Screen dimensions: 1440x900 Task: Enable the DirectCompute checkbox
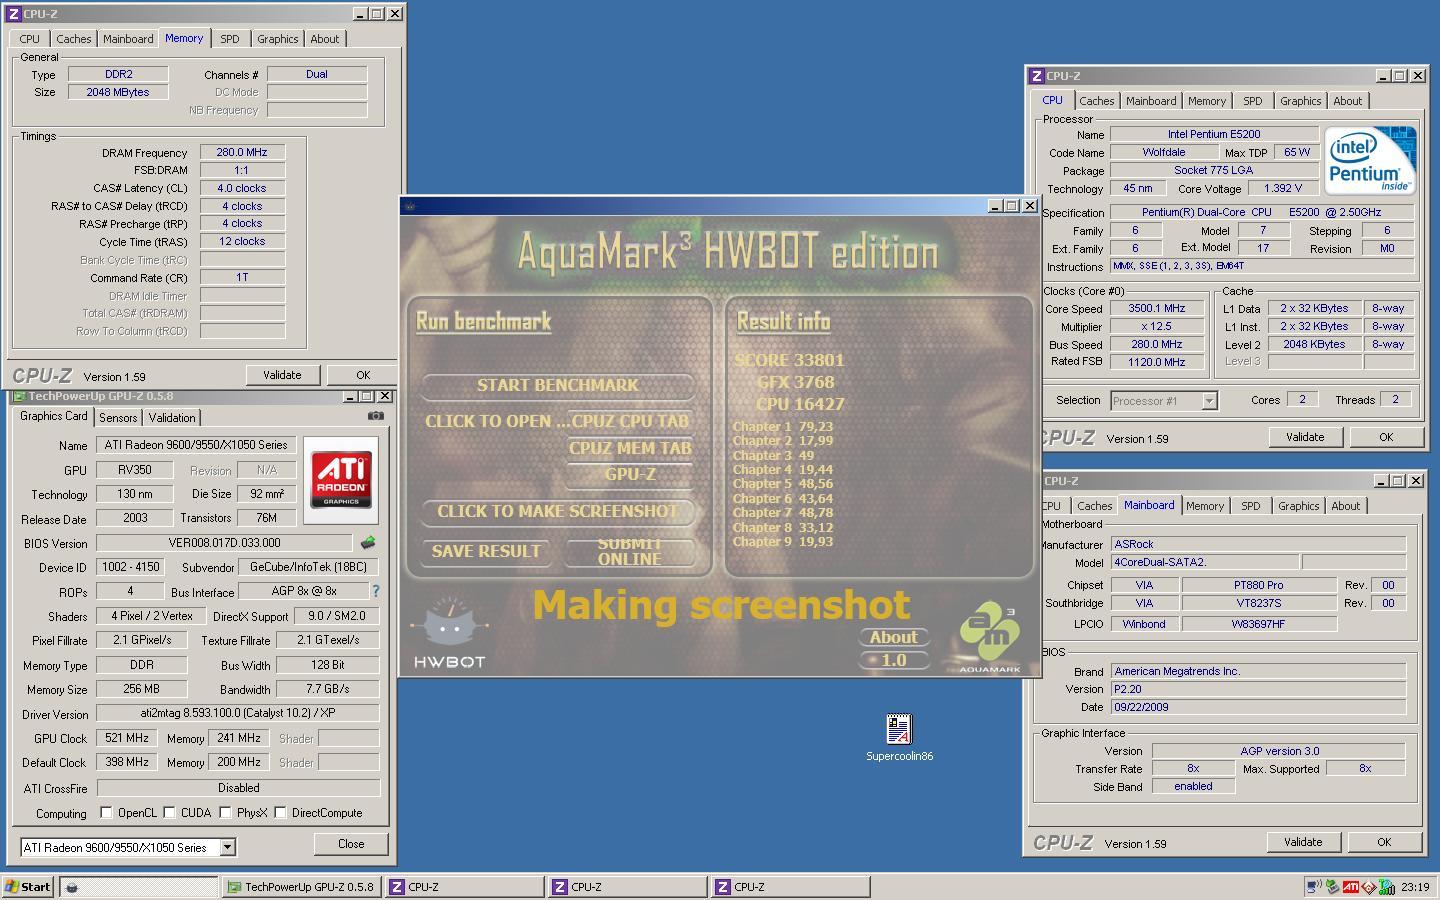[x=280, y=812]
